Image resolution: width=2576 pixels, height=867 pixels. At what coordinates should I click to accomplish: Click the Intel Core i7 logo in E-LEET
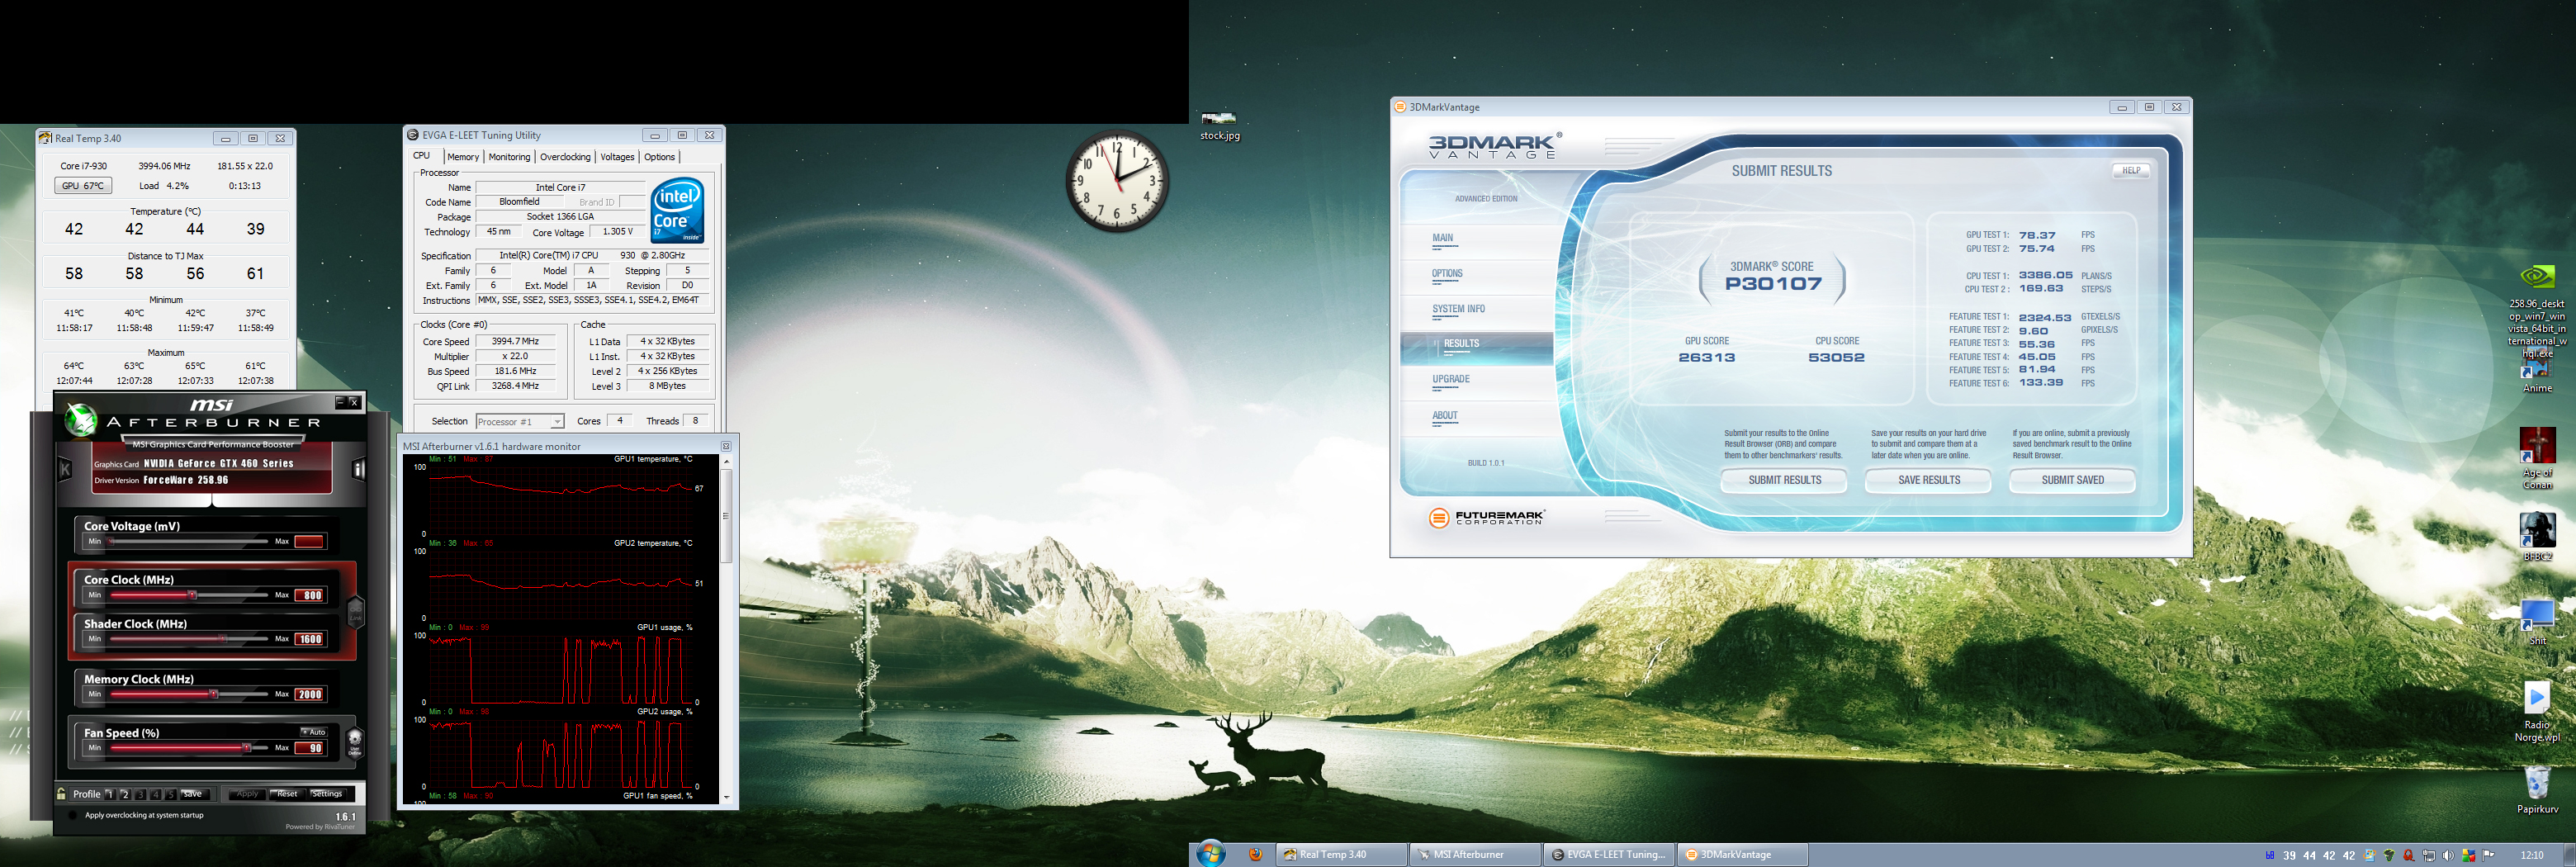(678, 210)
